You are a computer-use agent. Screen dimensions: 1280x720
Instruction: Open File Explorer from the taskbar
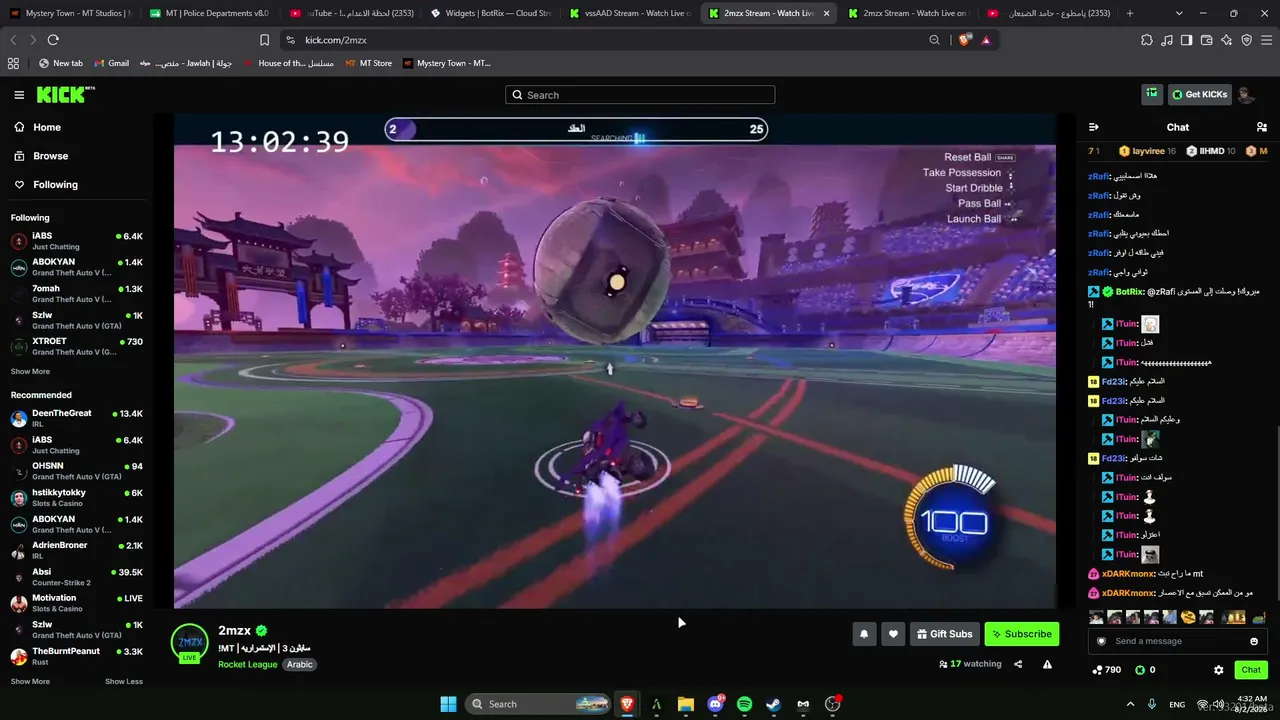click(686, 704)
